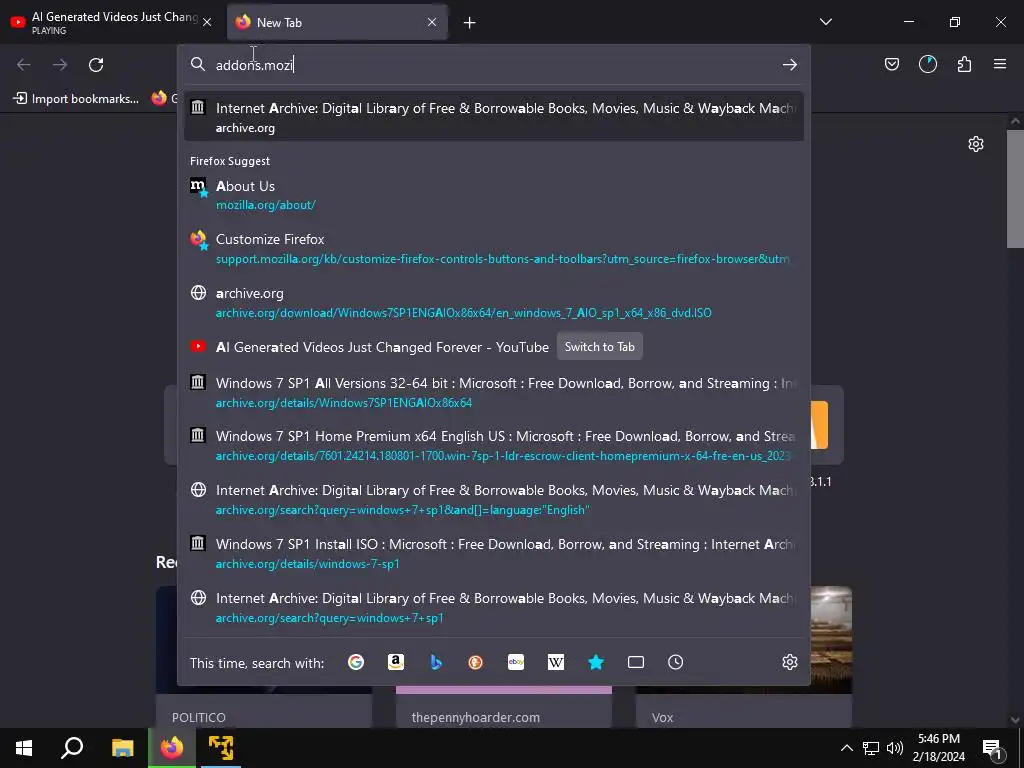The image size is (1024, 768).
Task: Open Windows 7 SP1 Home Premium x64 suggestion
Action: click(494, 445)
